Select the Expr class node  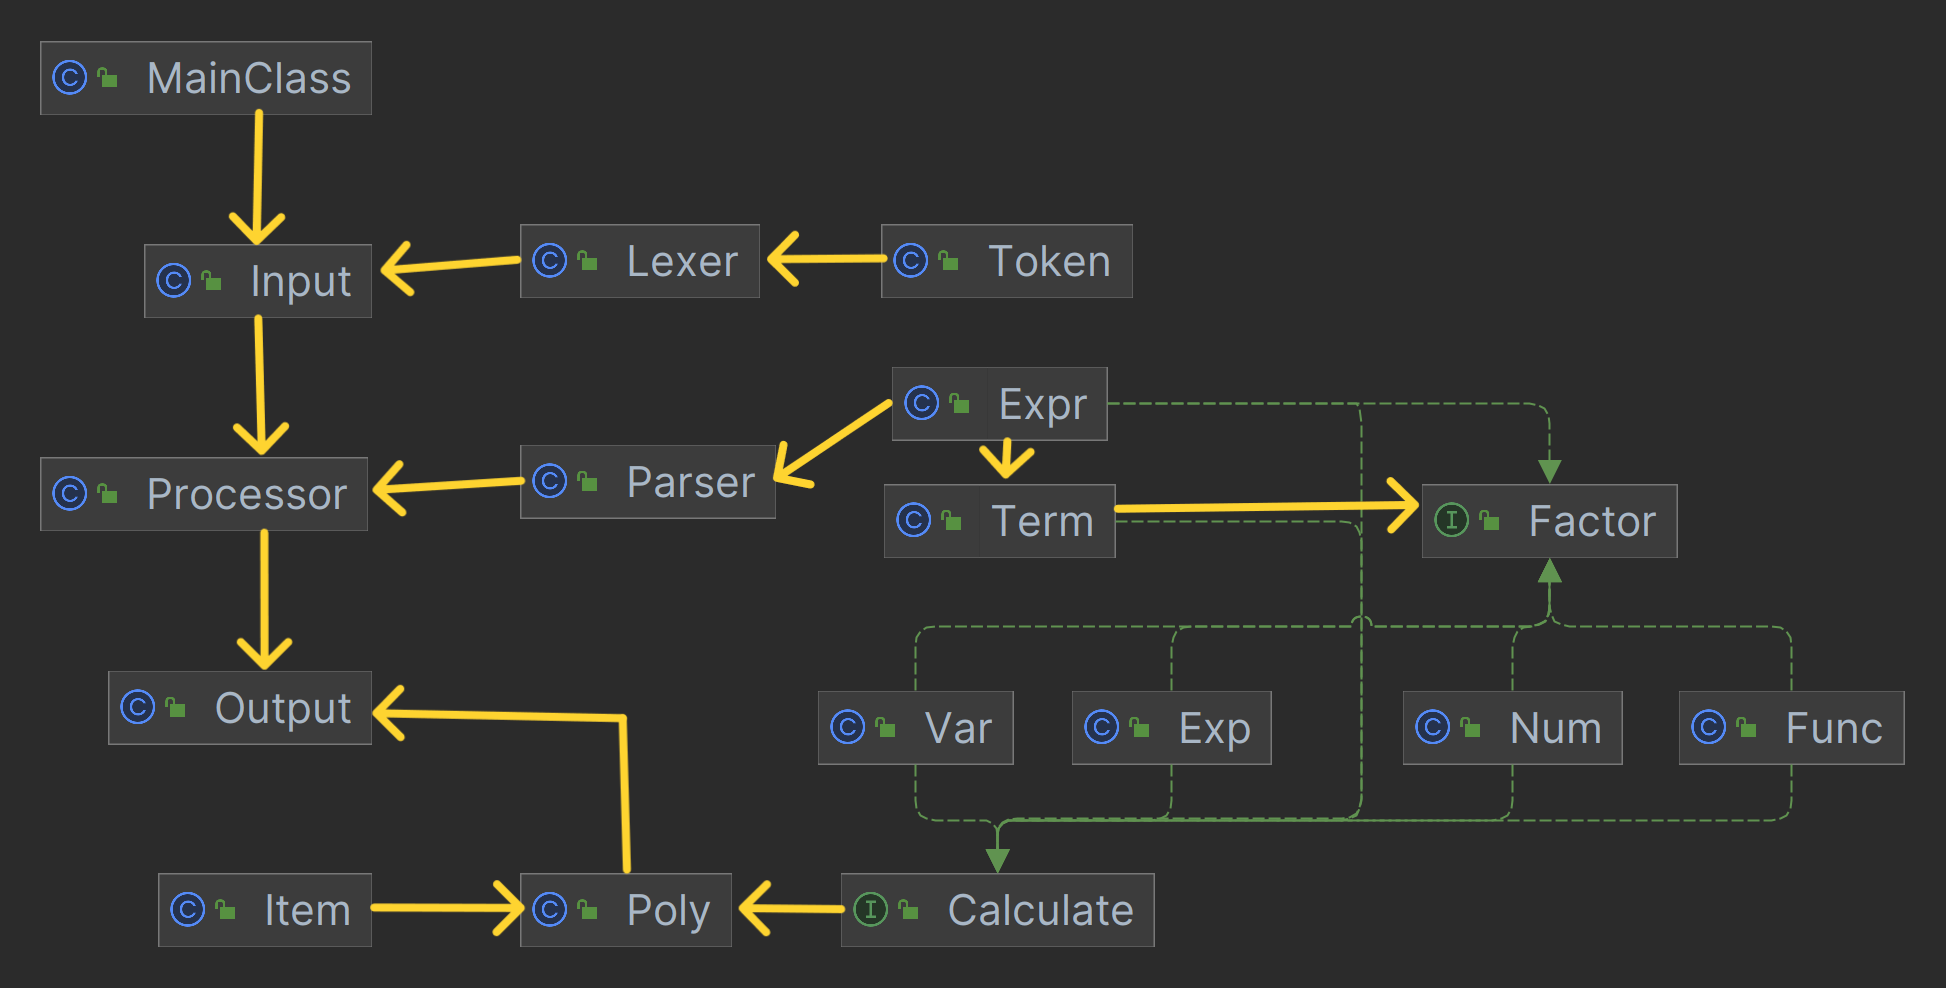(1000, 404)
